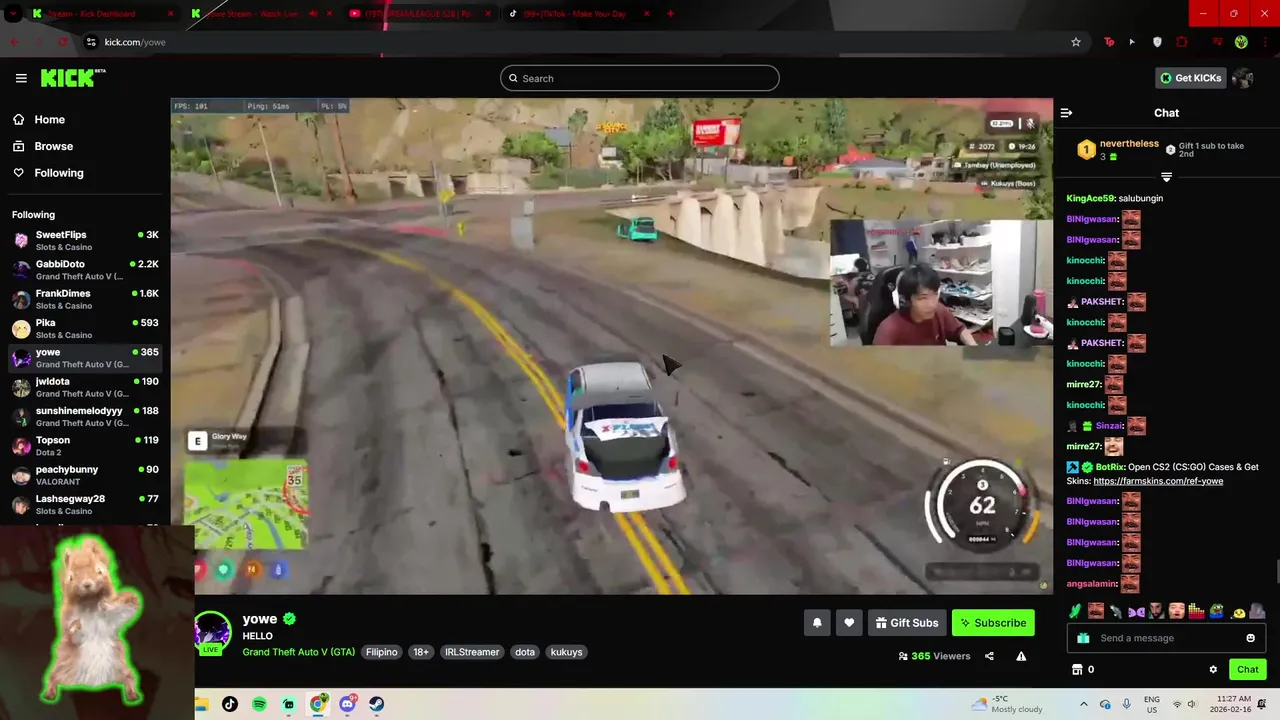The height and width of the screenshot is (720, 1280).
Task: Click the Filipino tag
Action: click(x=382, y=652)
